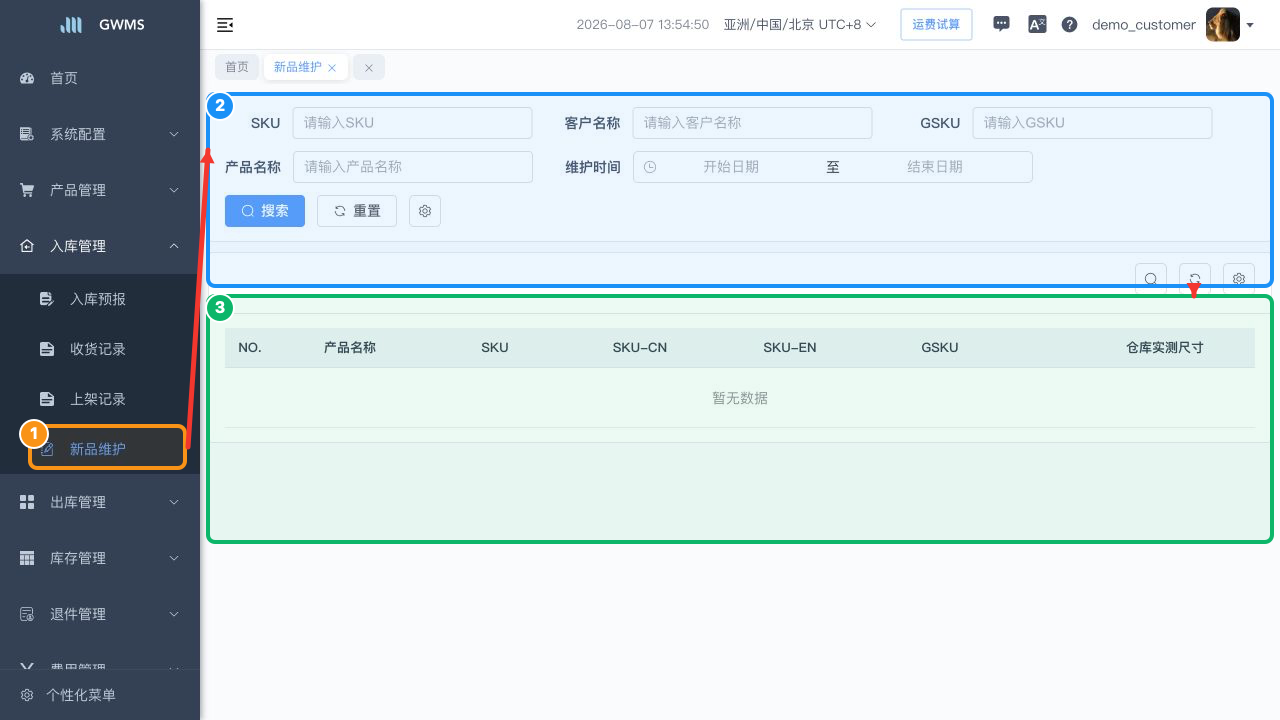
Task: Click the 个性化菜单 gear icon
Action: (x=27, y=695)
